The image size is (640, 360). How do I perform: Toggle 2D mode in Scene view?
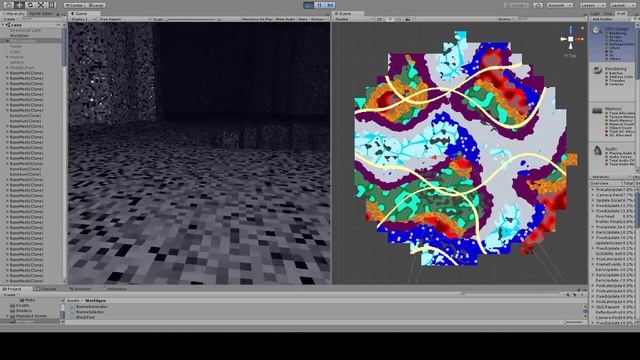coord(380,19)
